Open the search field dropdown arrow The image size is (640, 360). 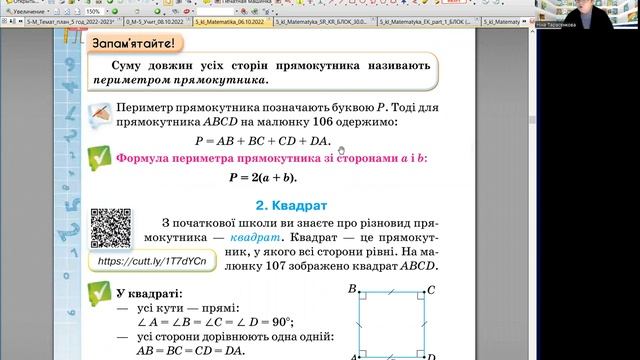tap(237, 11)
